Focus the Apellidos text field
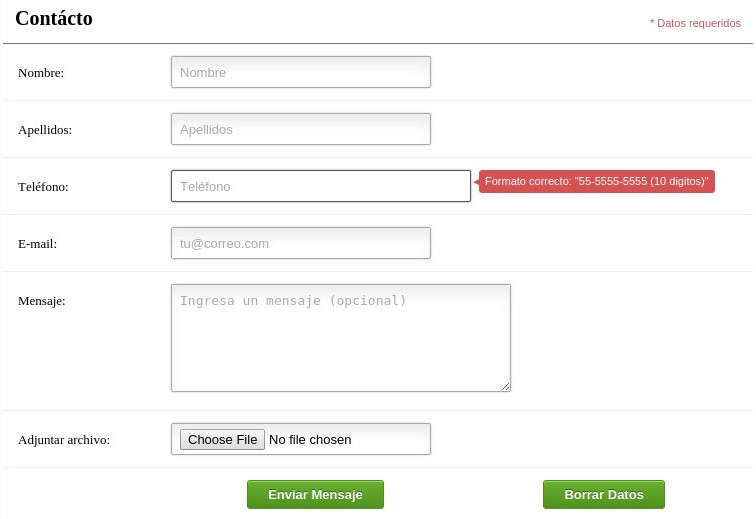The image size is (756, 519). pyautogui.click(x=301, y=129)
